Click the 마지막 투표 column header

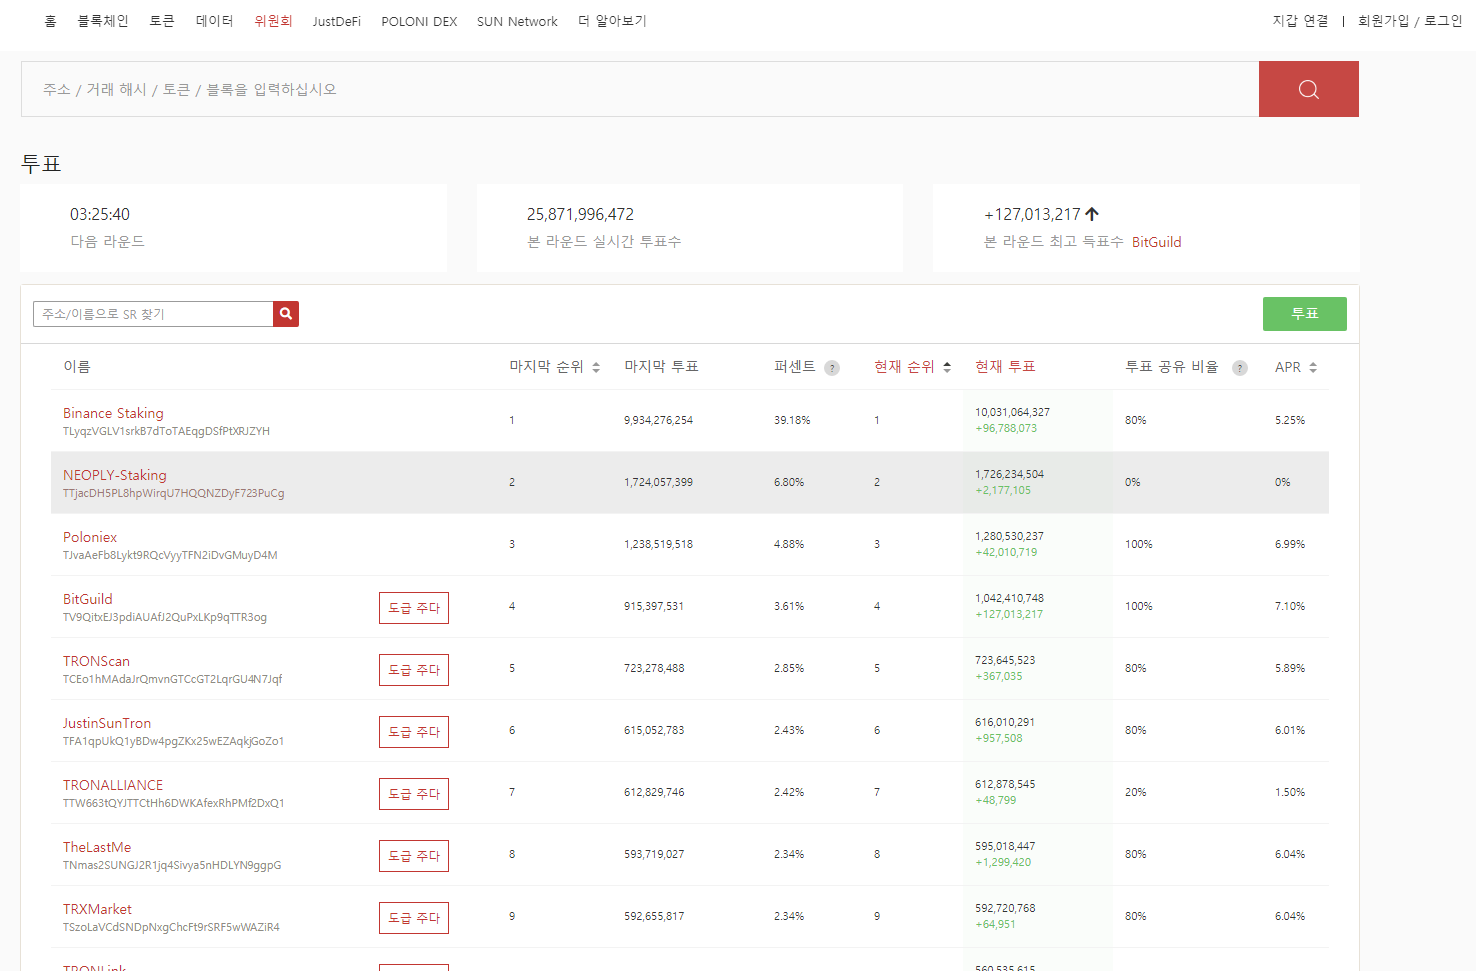[661, 367]
